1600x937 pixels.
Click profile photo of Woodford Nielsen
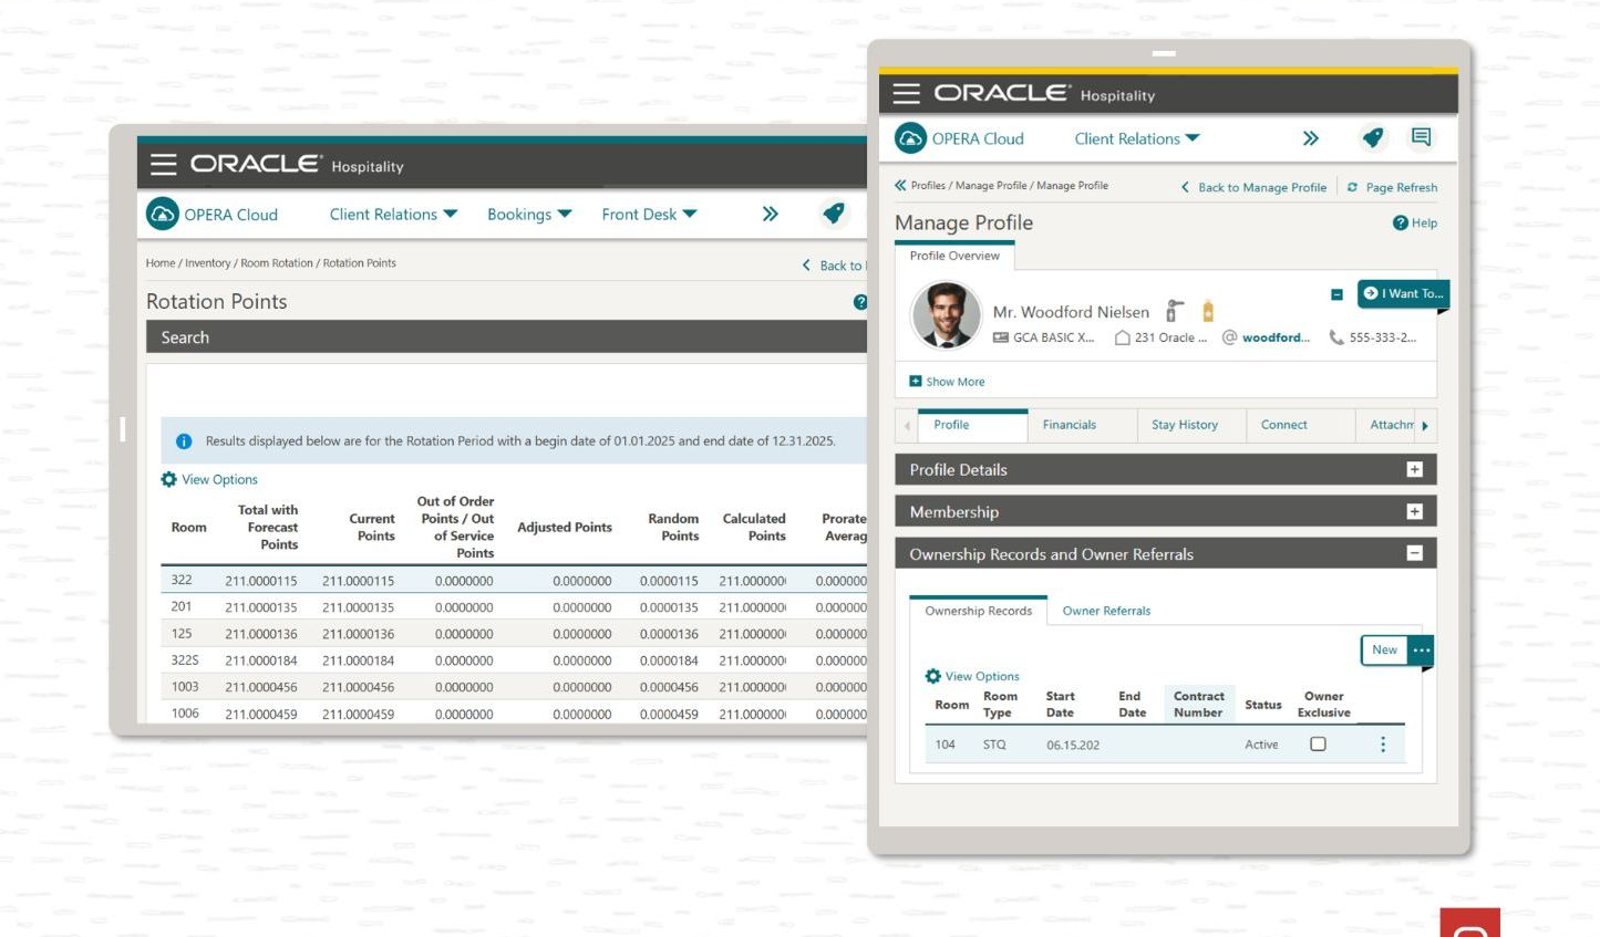[x=946, y=315]
